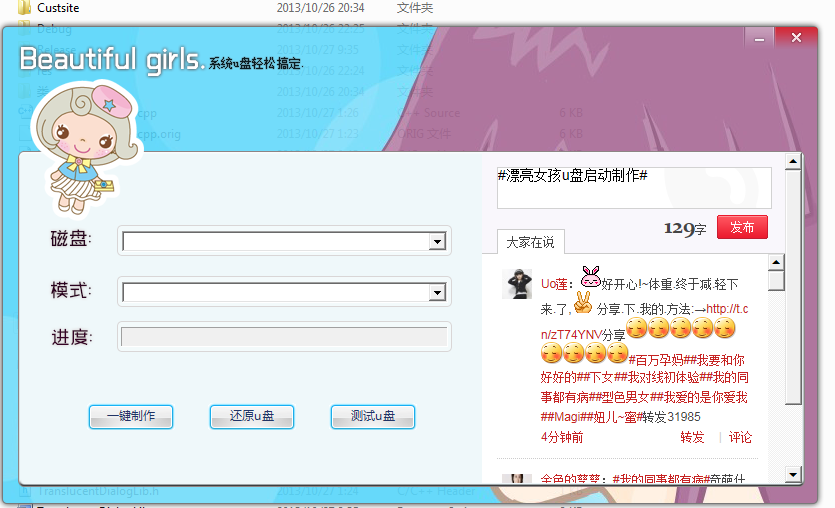Close the Beautiful girls window
Image resolution: width=835 pixels, height=508 pixels.
coord(796,38)
